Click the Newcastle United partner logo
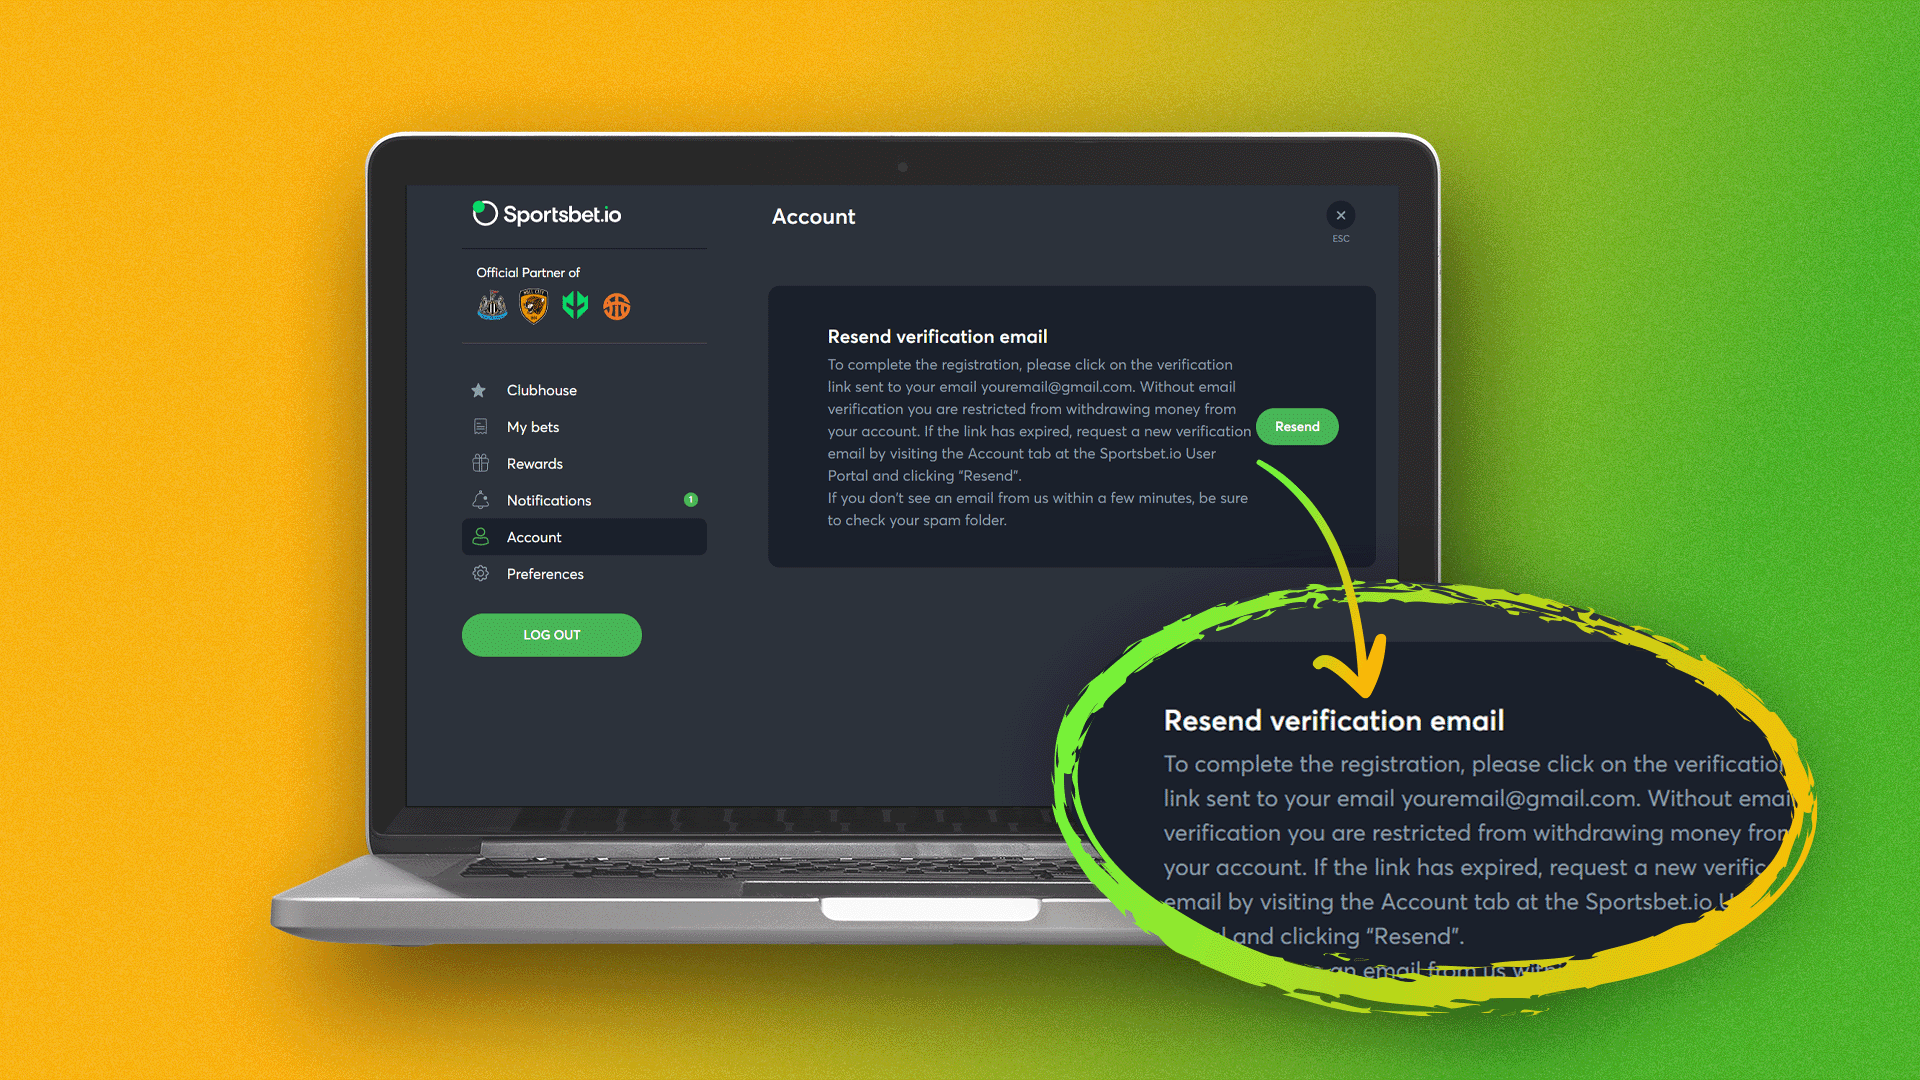The width and height of the screenshot is (1920, 1080). tap(491, 306)
